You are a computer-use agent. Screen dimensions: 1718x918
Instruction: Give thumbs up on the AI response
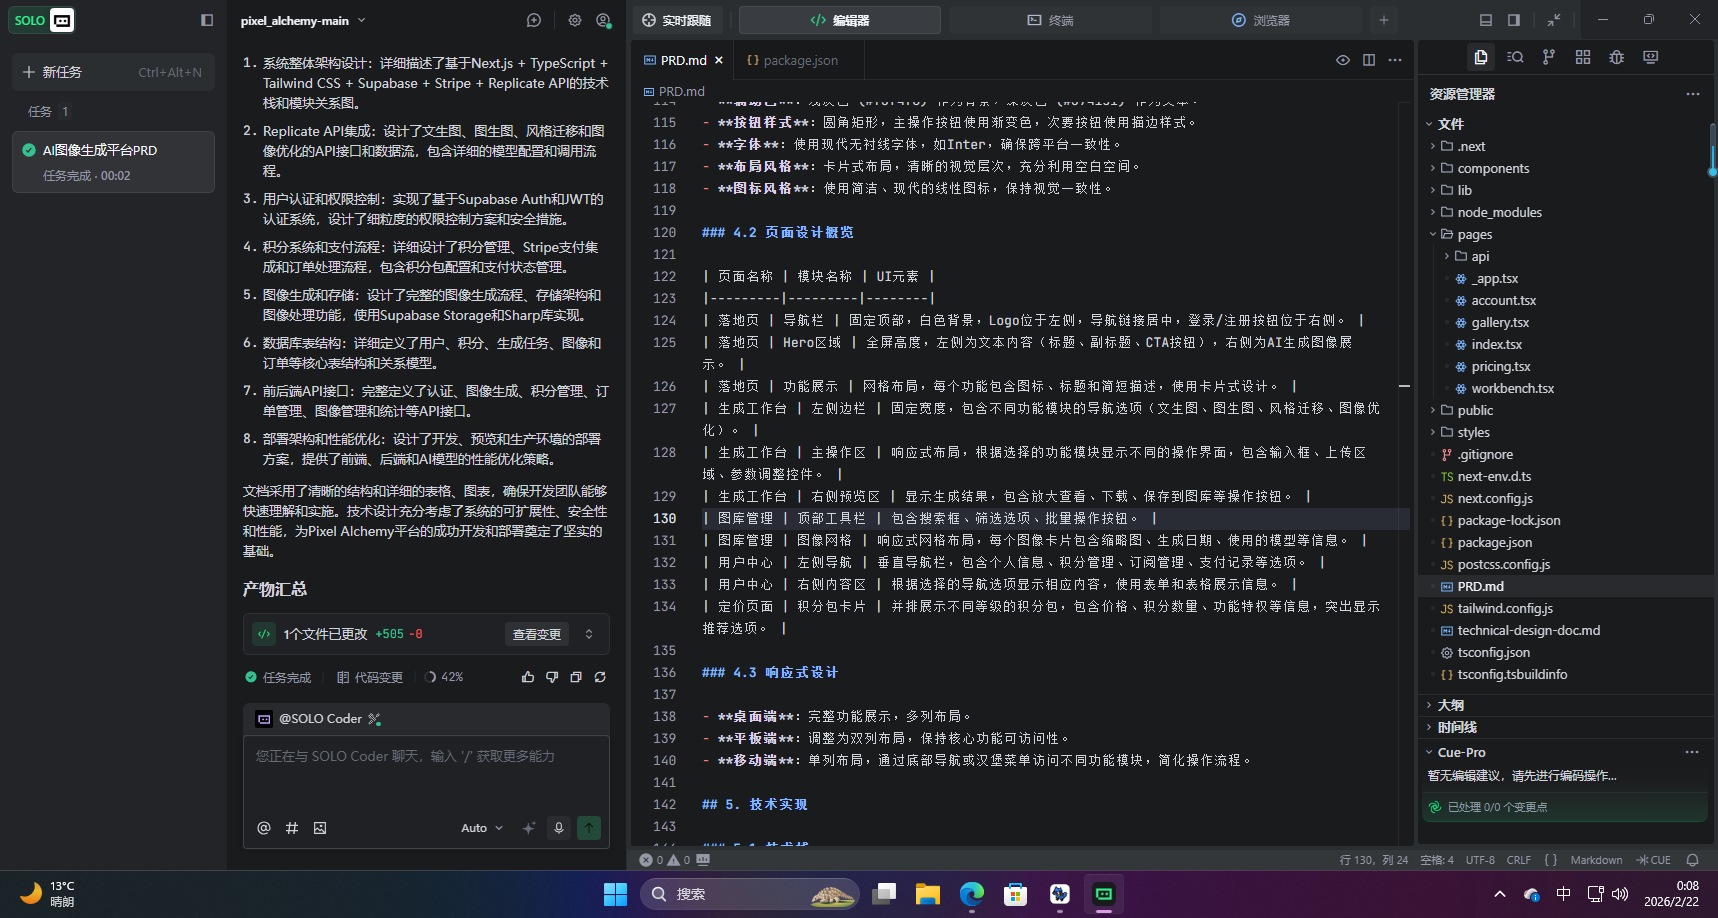tap(528, 677)
